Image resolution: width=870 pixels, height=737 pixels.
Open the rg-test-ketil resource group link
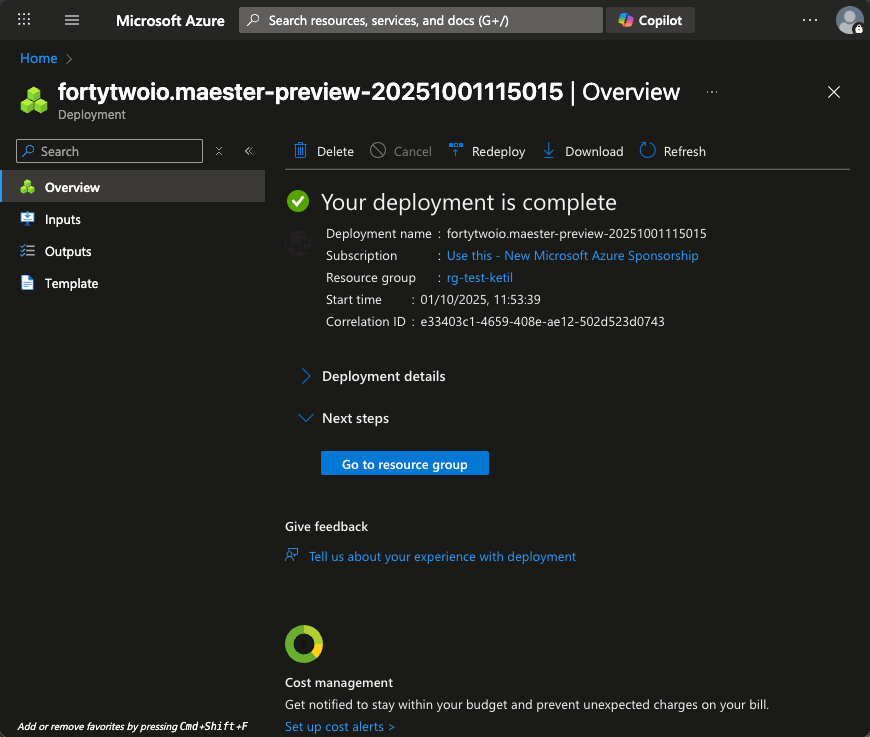coord(479,278)
